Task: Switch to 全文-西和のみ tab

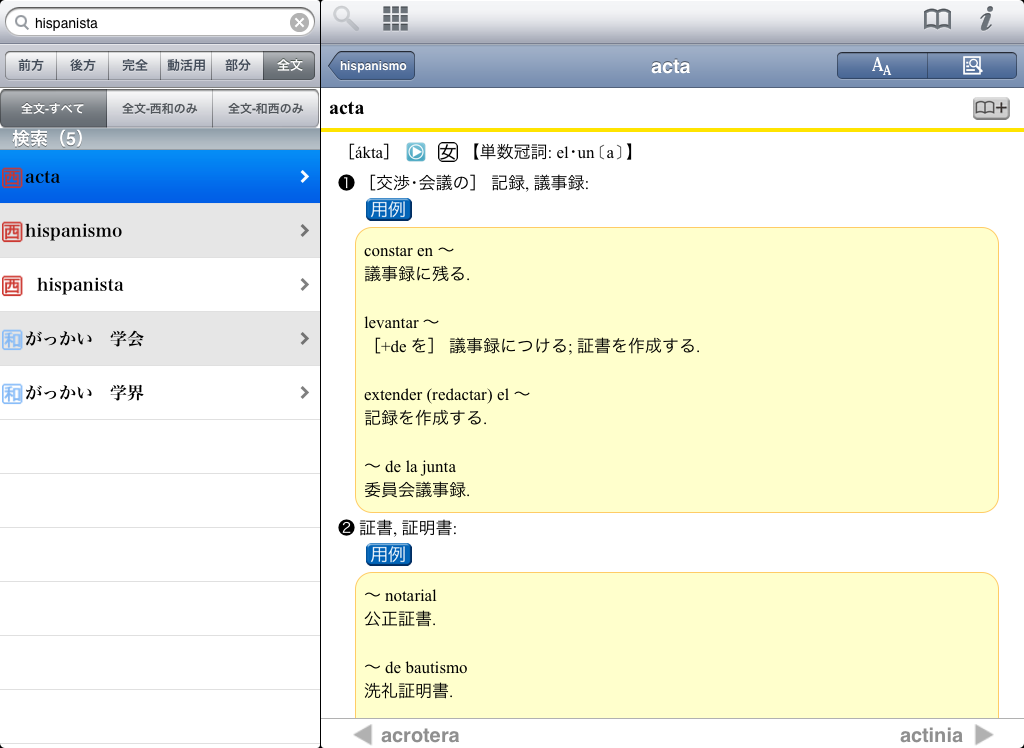Action: [160, 109]
